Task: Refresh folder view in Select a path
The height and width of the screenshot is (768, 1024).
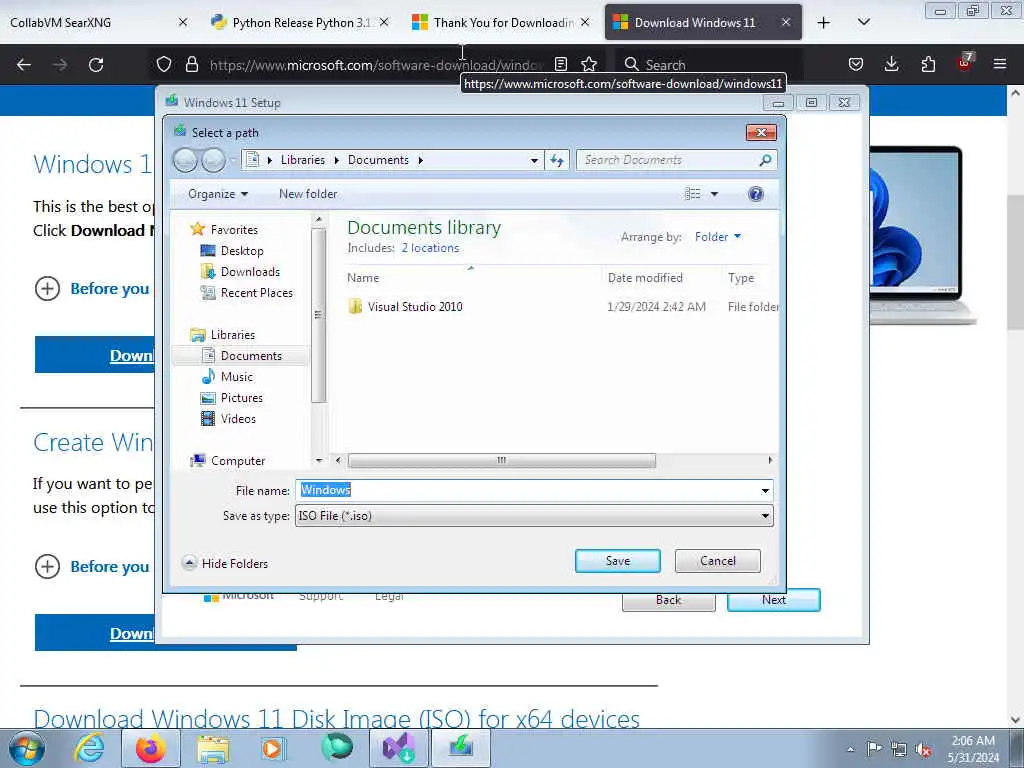Action: tap(556, 160)
